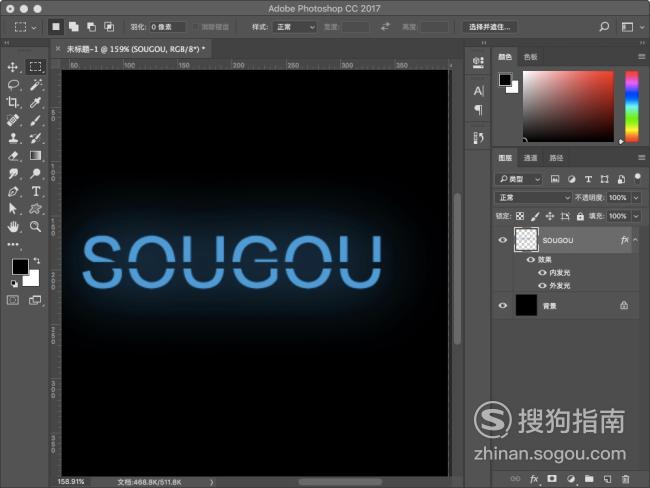Open the layer filter 类型 dropdown
The width and height of the screenshot is (650, 488).
[x=519, y=179]
